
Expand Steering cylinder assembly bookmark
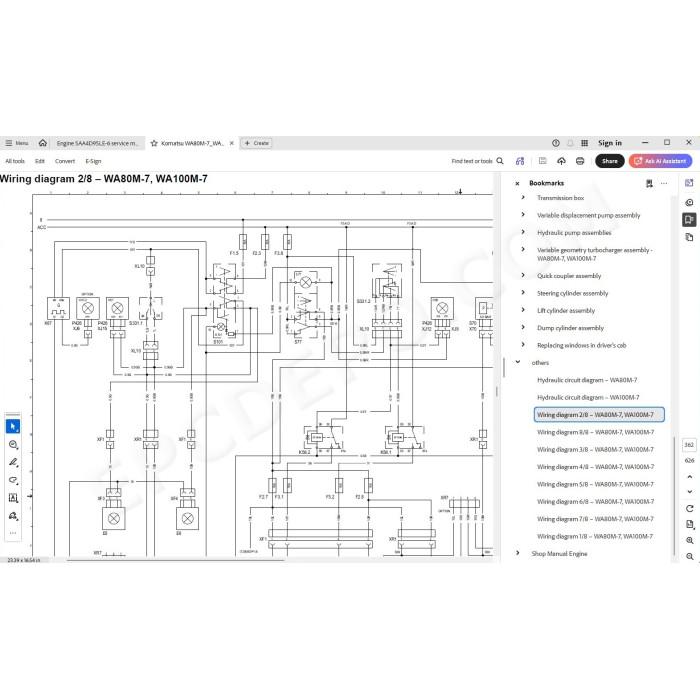coord(523,293)
